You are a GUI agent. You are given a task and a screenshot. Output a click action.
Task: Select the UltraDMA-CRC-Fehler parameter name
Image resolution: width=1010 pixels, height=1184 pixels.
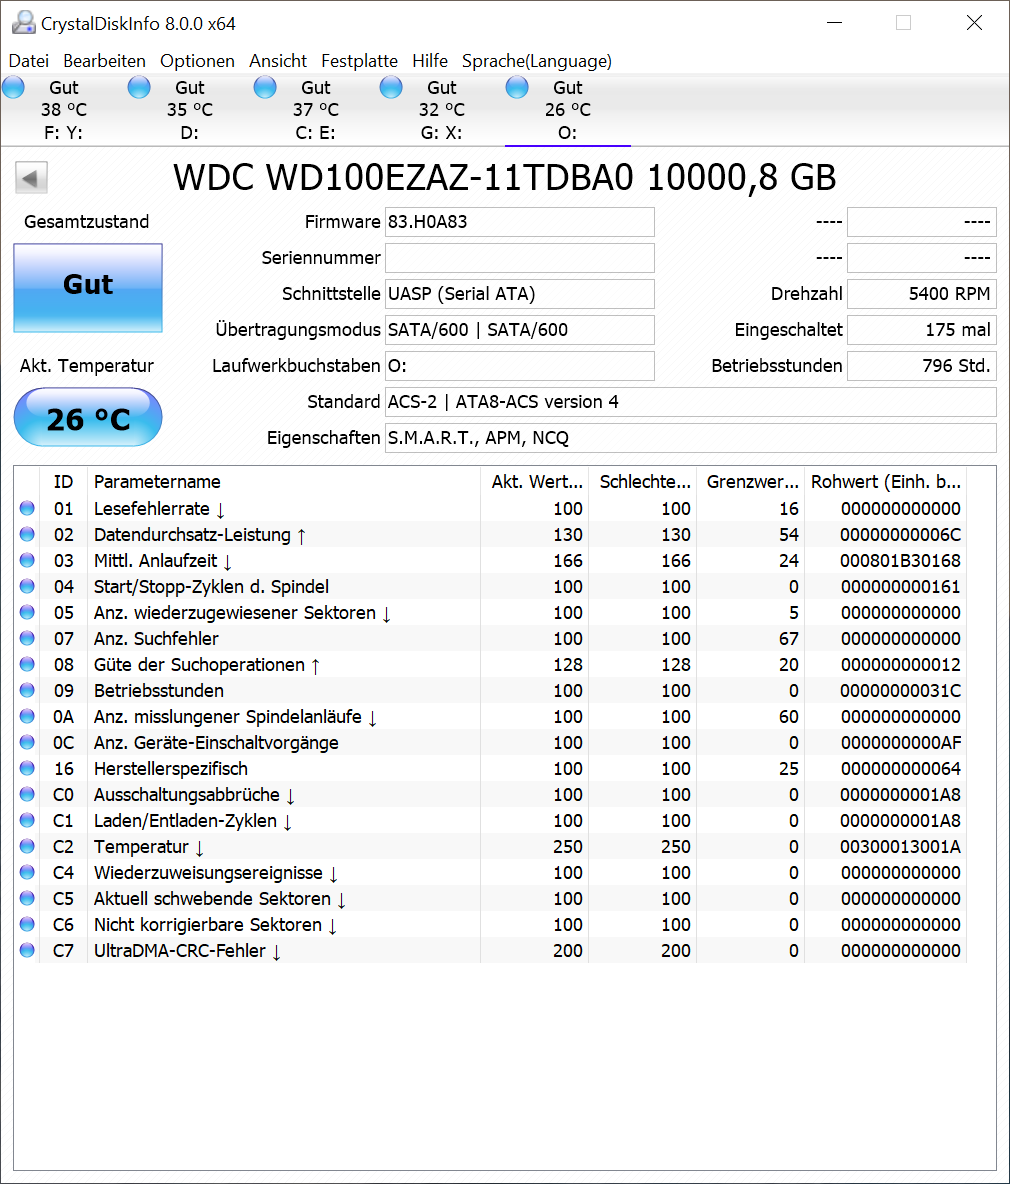pyautogui.click(x=187, y=951)
